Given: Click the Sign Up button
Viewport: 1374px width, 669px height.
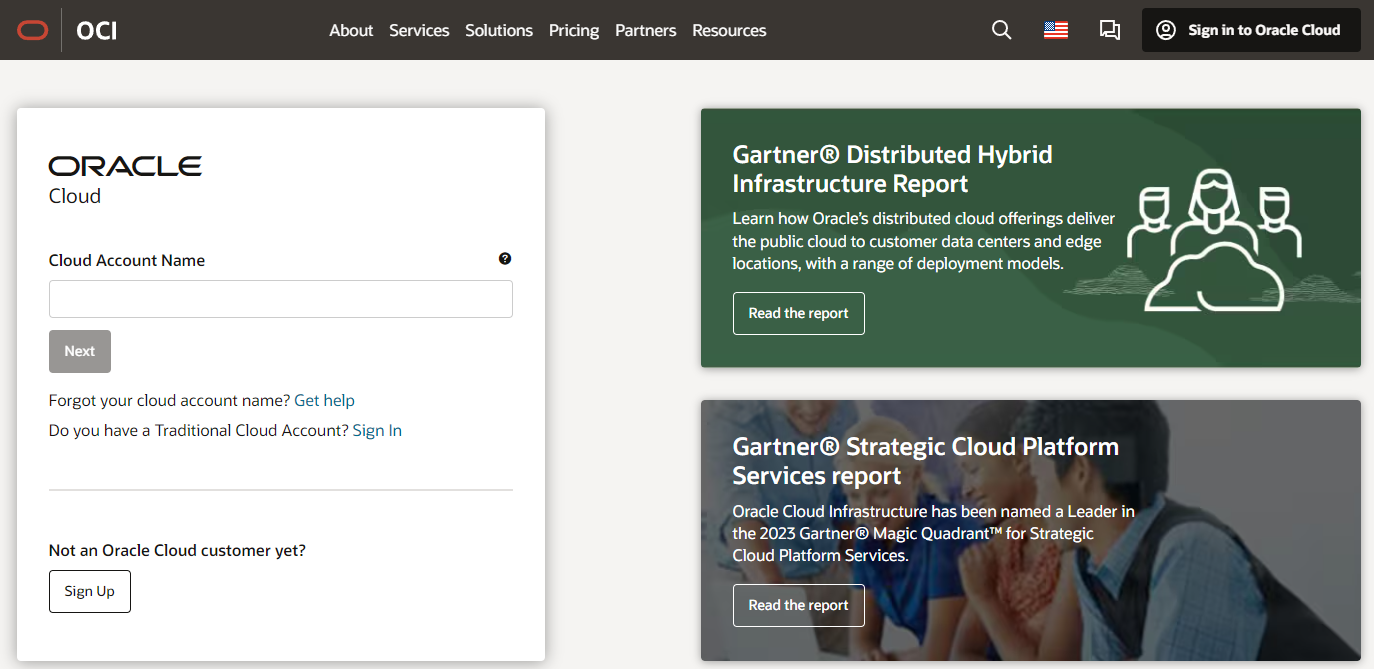Looking at the screenshot, I should point(90,591).
